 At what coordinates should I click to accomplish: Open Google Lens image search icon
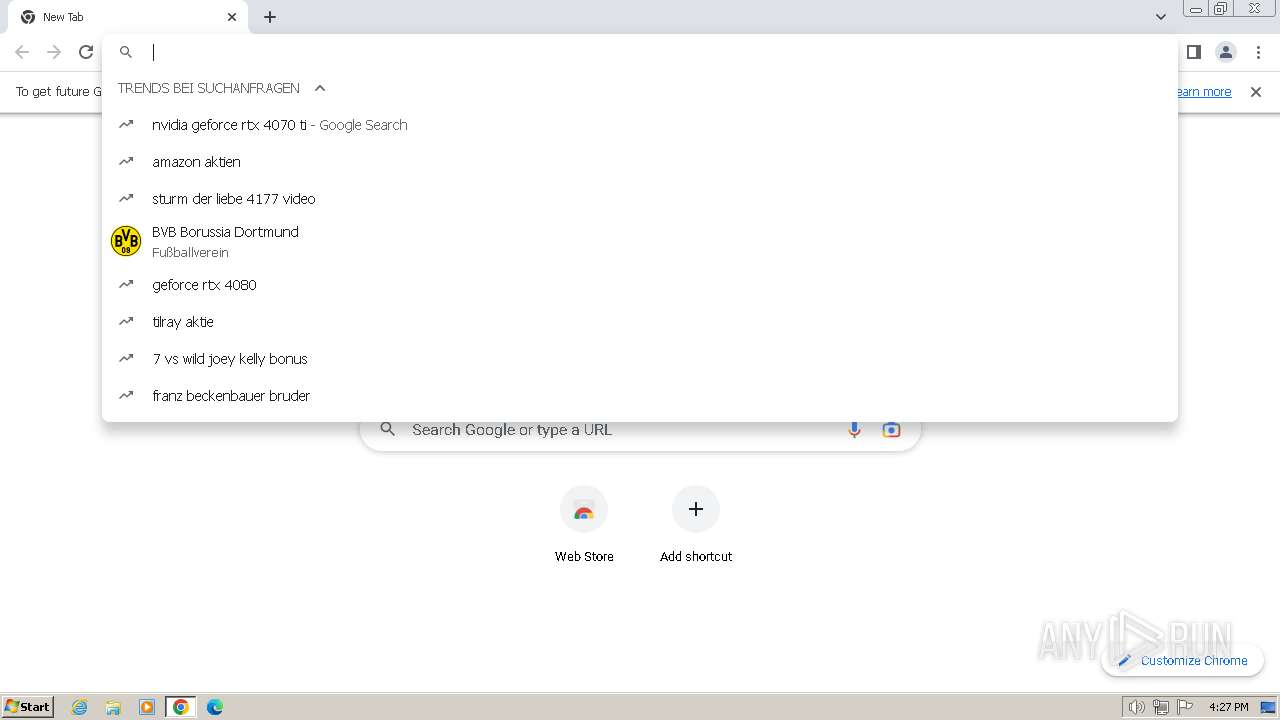(891, 430)
